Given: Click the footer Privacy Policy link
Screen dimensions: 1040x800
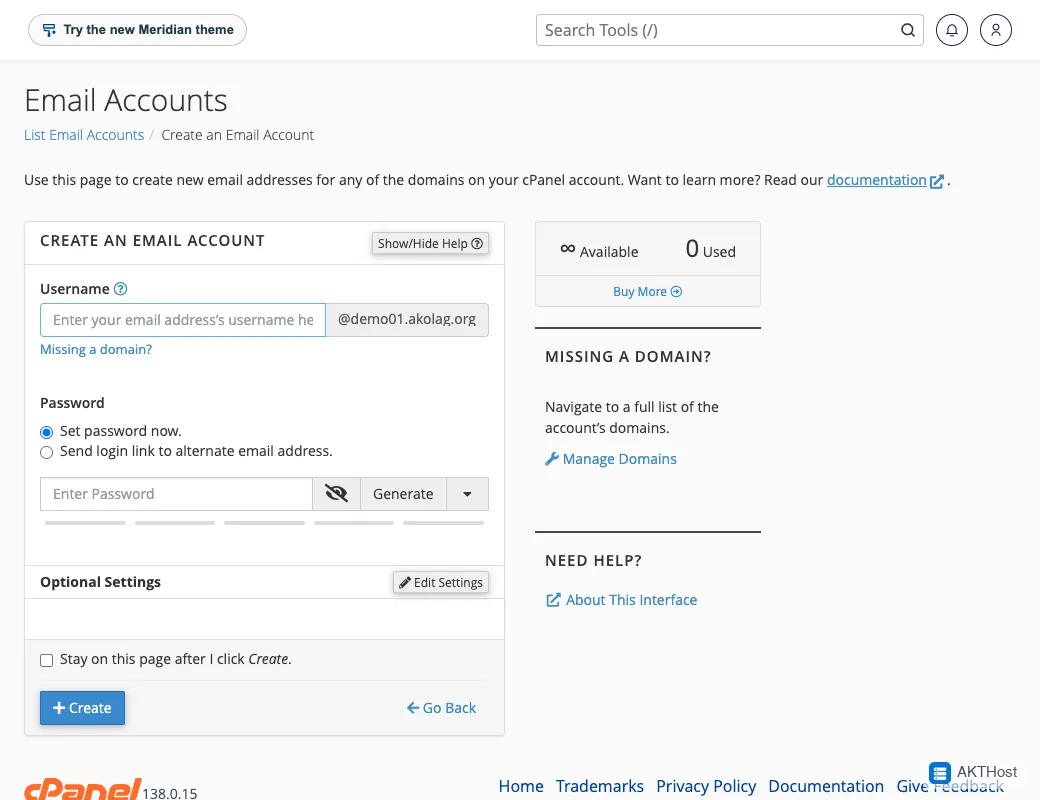Looking at the screenshot, I should pyautogui.click(x=706, y=786).
